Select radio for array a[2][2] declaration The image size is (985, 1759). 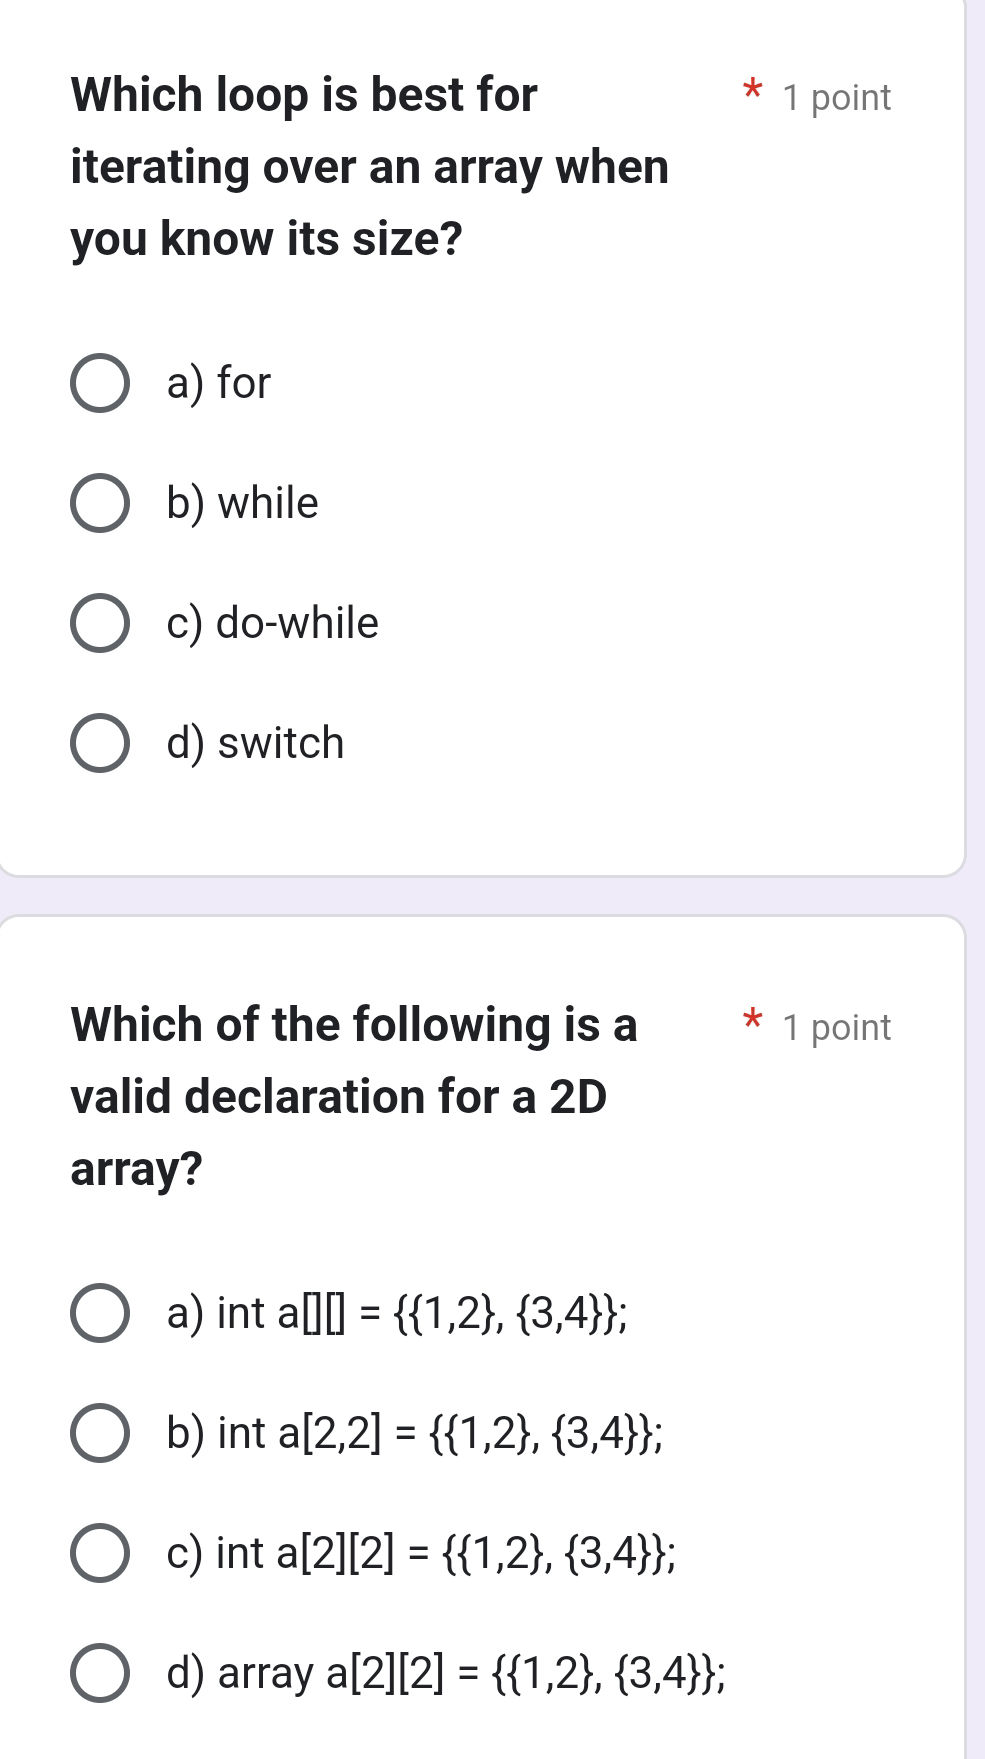click(x=100, y=1673)
